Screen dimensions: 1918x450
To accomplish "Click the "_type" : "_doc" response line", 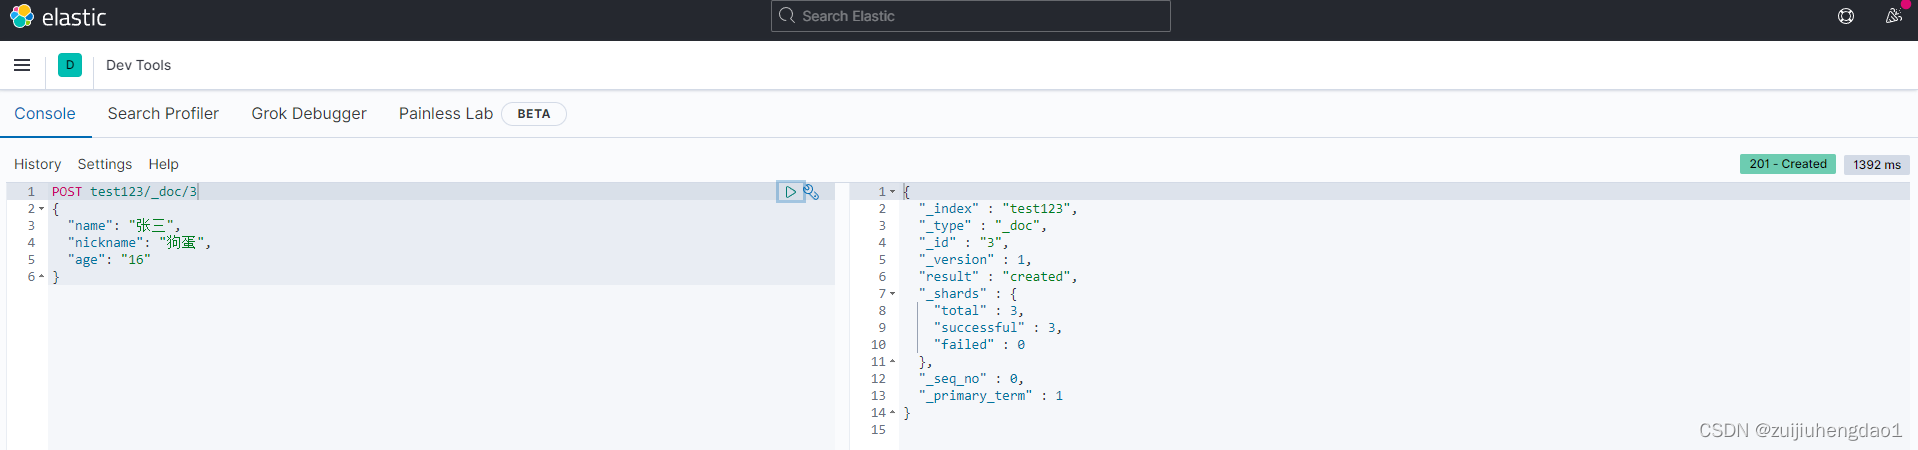I will pos(983,226).
